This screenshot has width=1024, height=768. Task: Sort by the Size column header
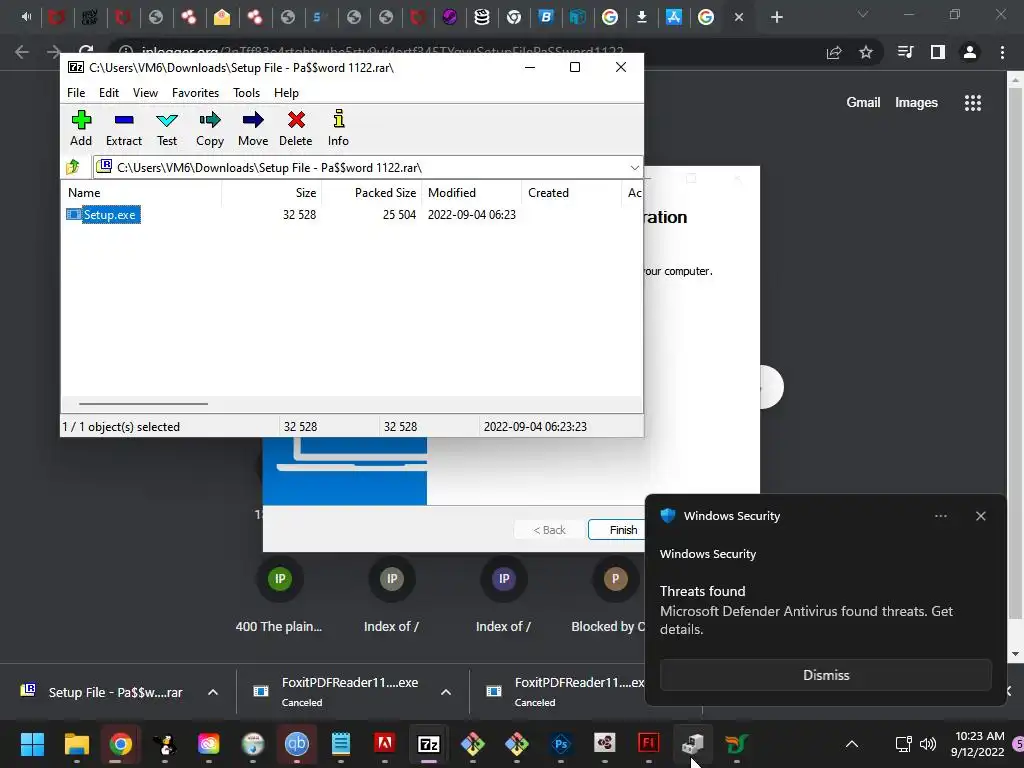[x=272, y=193]
